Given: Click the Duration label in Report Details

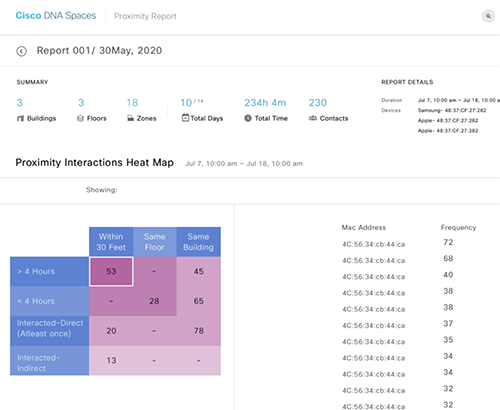Looking at the screenshot, I should tap(392, 100).
